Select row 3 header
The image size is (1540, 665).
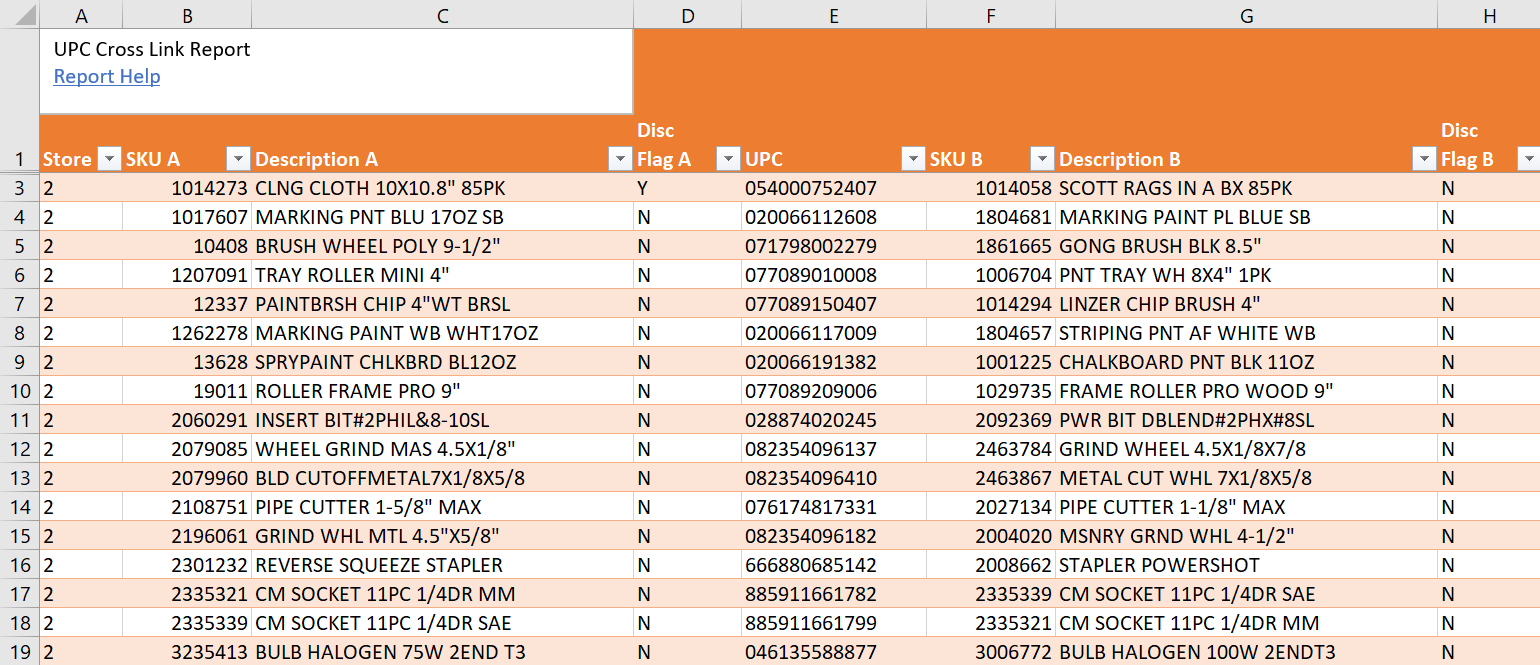click(19, 188)
